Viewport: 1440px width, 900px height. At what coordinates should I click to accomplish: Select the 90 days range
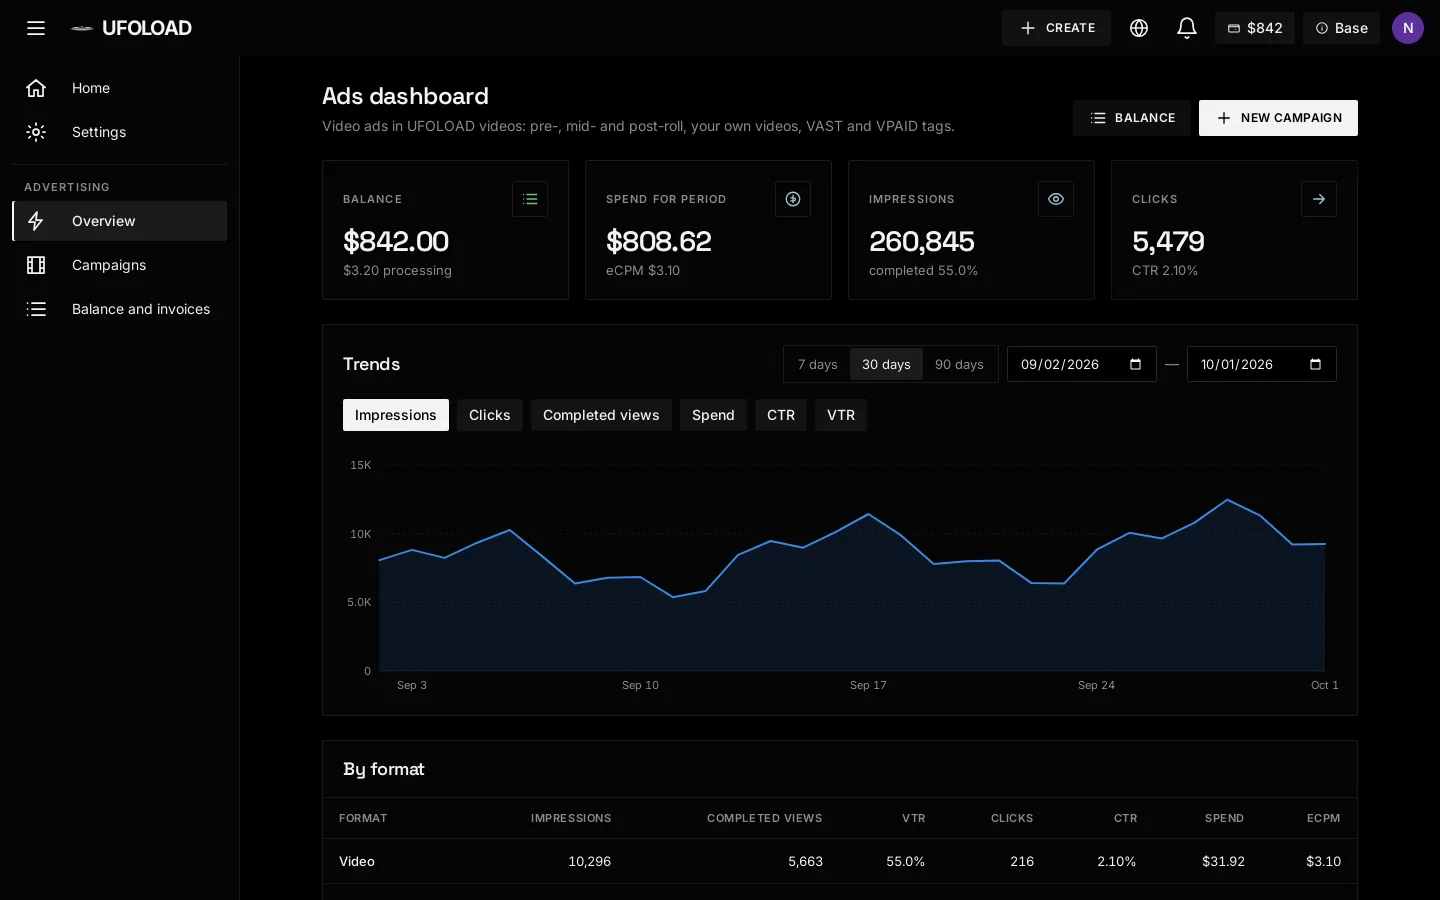pos(959,364)
